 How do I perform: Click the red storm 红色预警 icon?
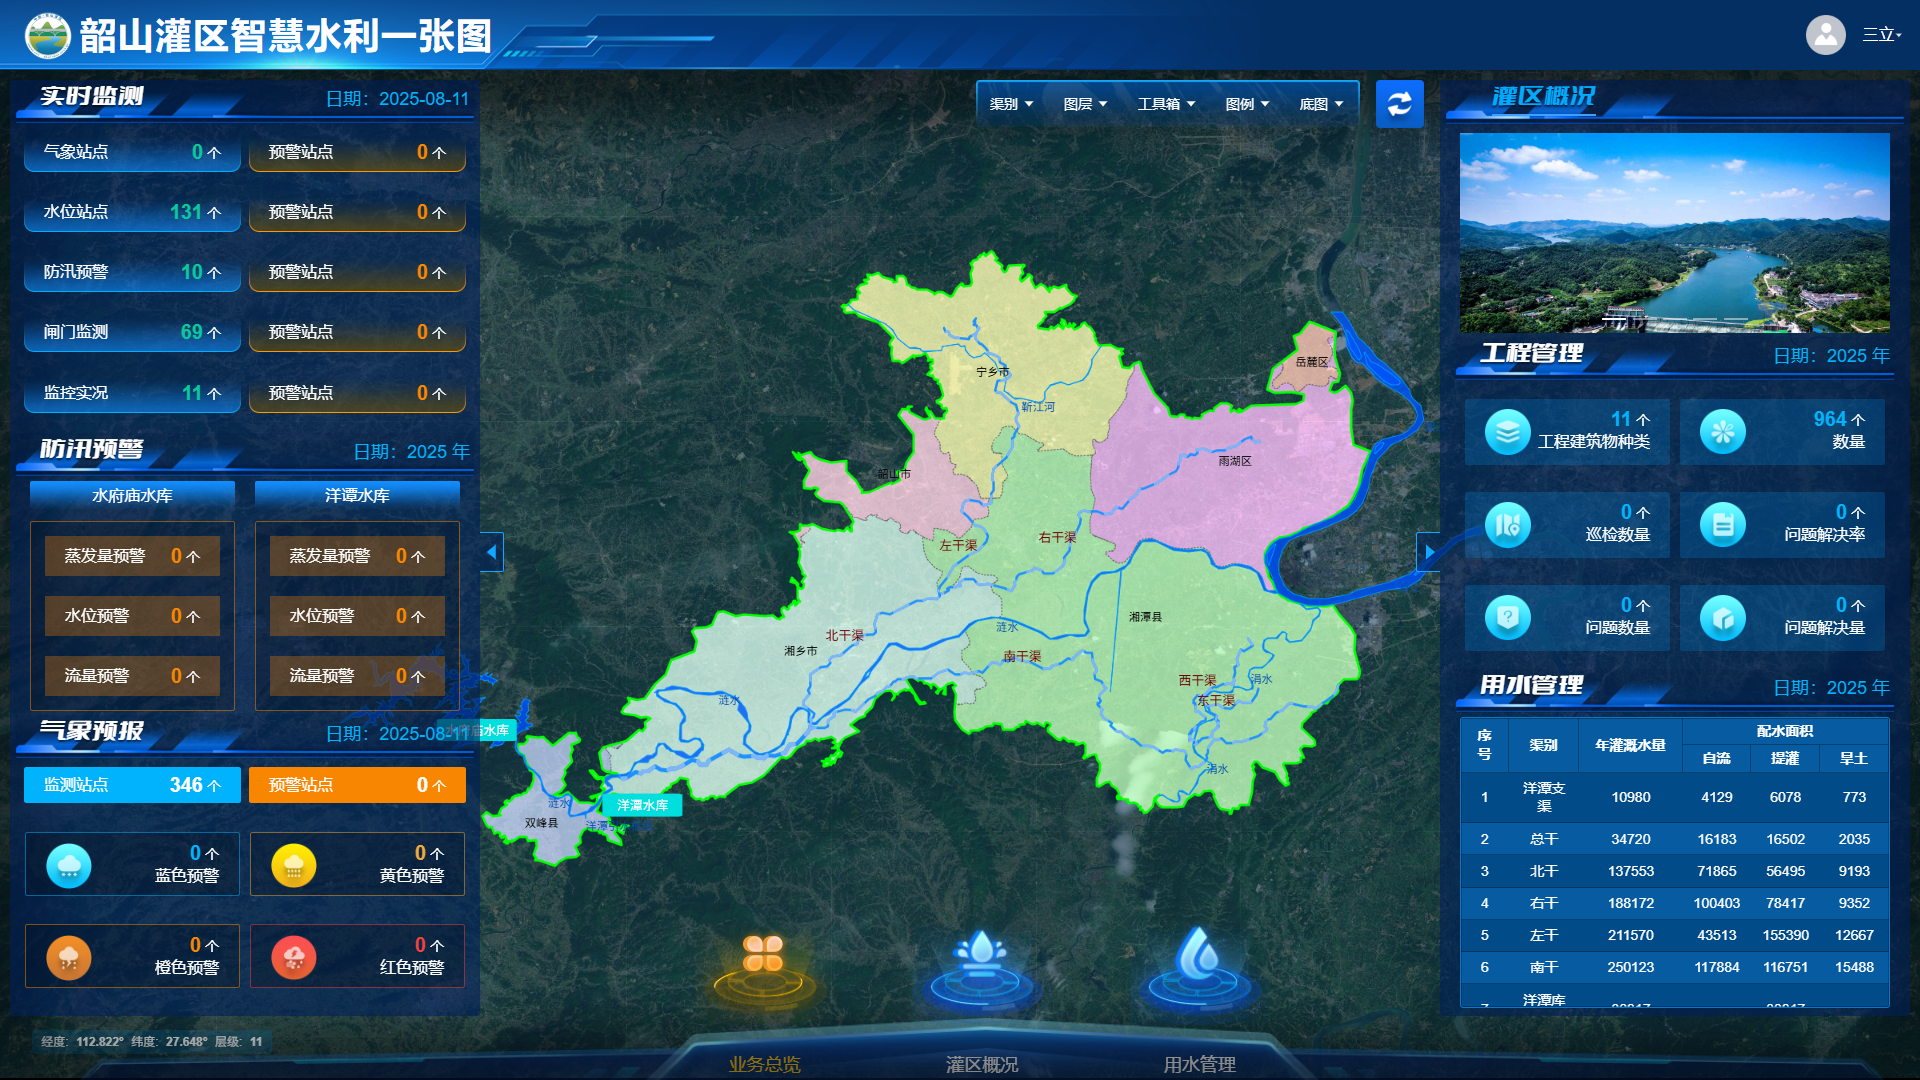(294, 957)
